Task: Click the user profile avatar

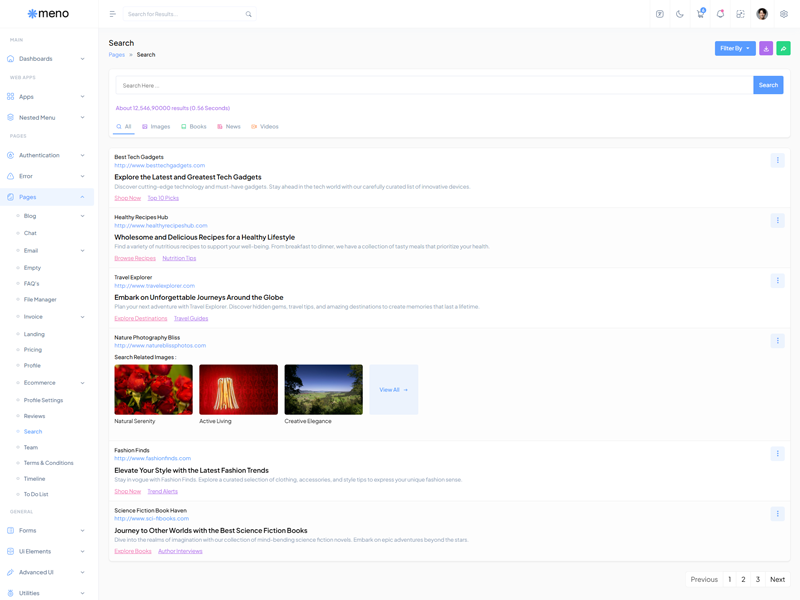Action: point(762,14)
